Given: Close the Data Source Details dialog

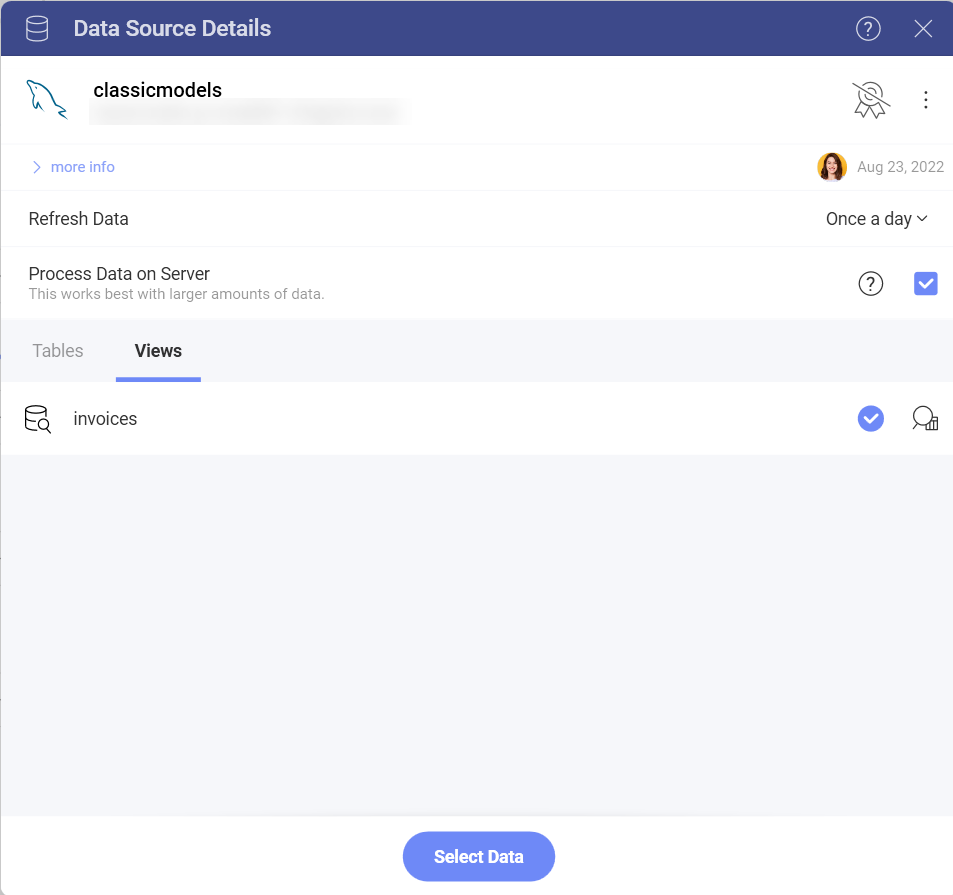Looking at the screenshot, I should (x=923, y=29).
